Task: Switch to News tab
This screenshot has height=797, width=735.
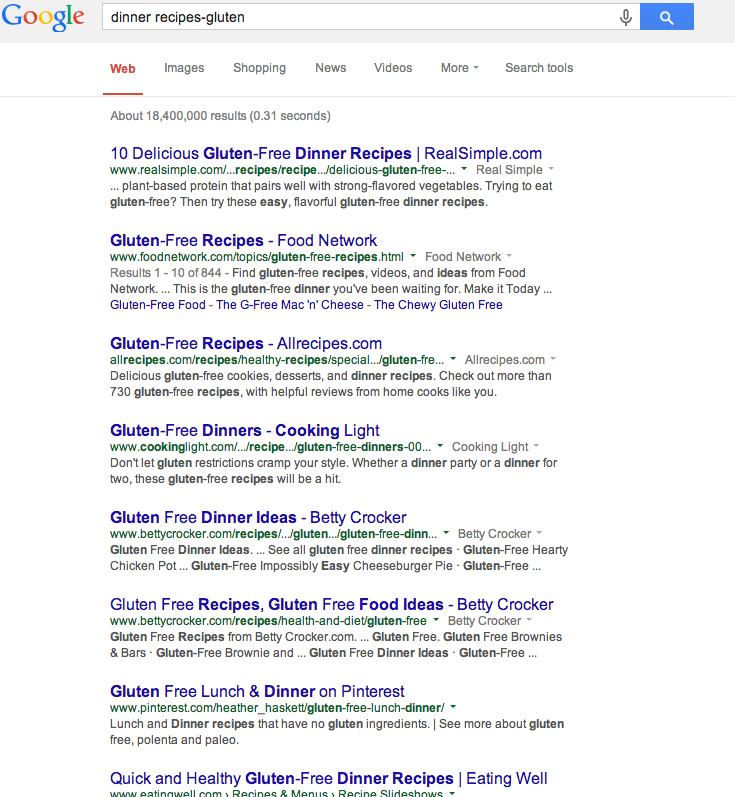Action: (x=330, y=68)
